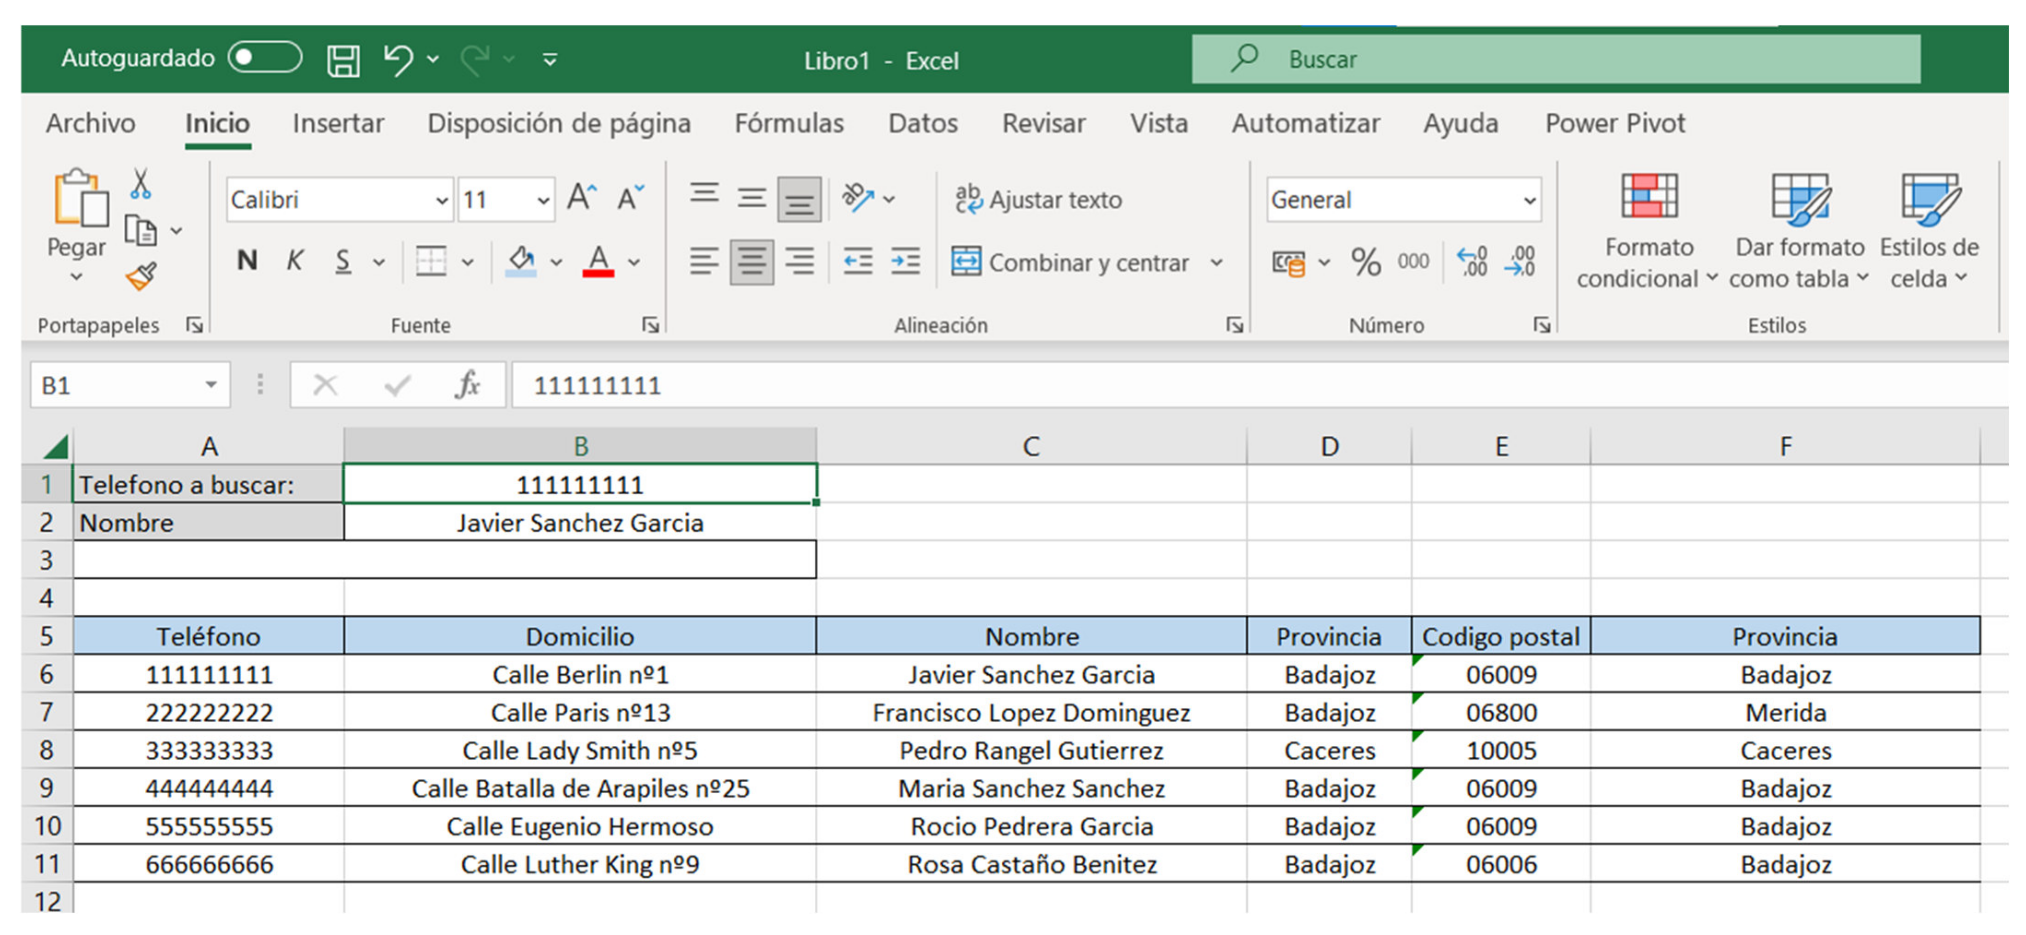
Task: Click the Format Painter brush icon
Action: click(141, 276)
